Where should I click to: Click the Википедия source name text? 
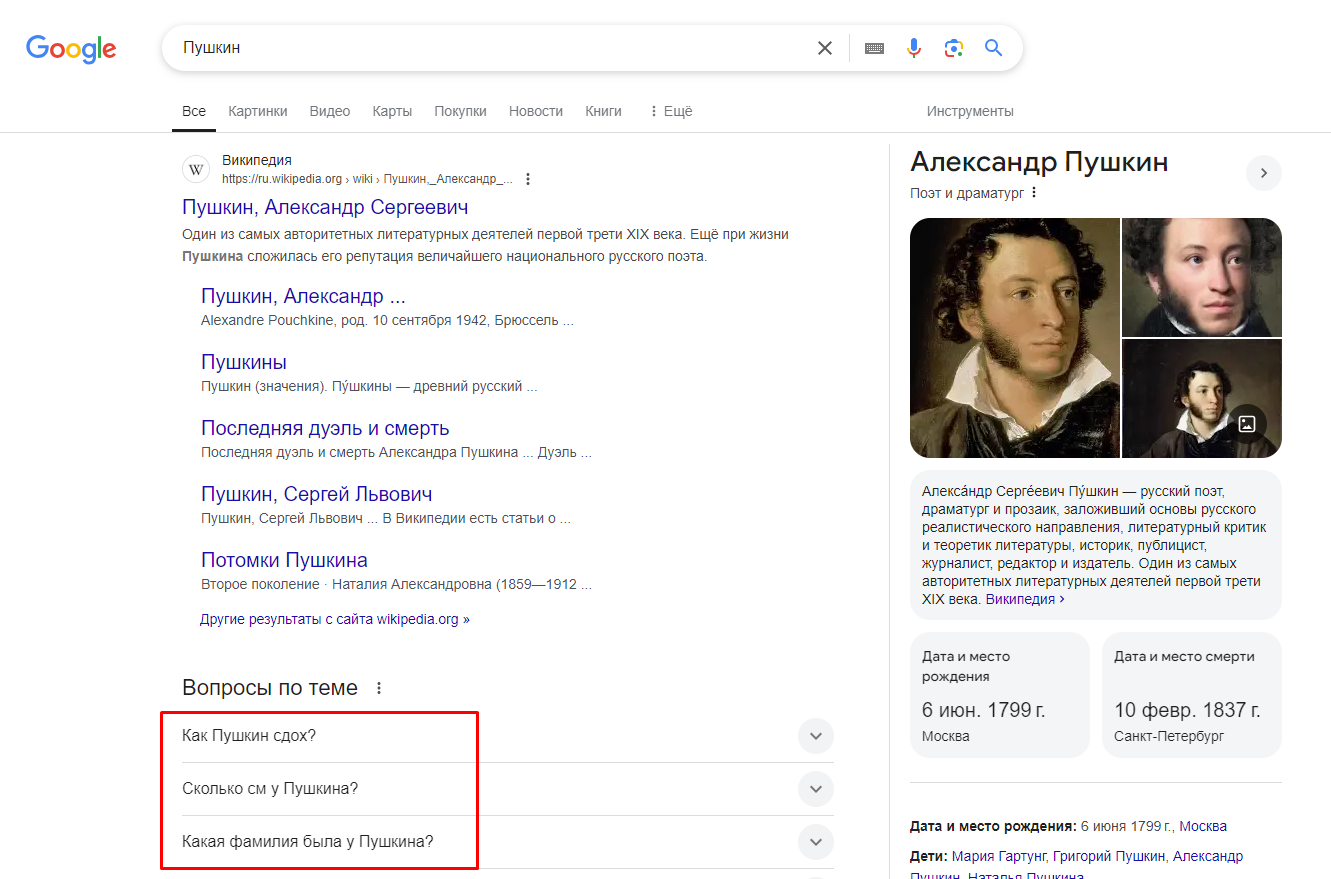tap(257, 160)
